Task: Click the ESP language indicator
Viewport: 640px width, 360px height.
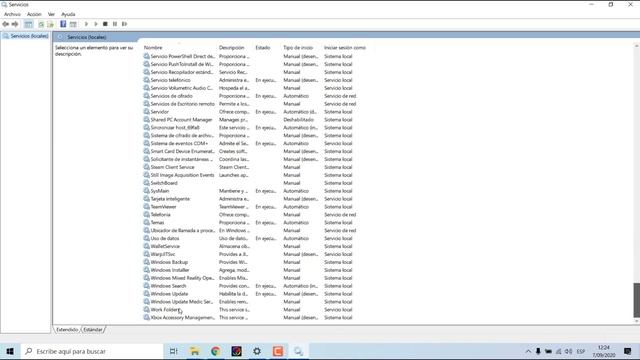Action: point(580,351)
